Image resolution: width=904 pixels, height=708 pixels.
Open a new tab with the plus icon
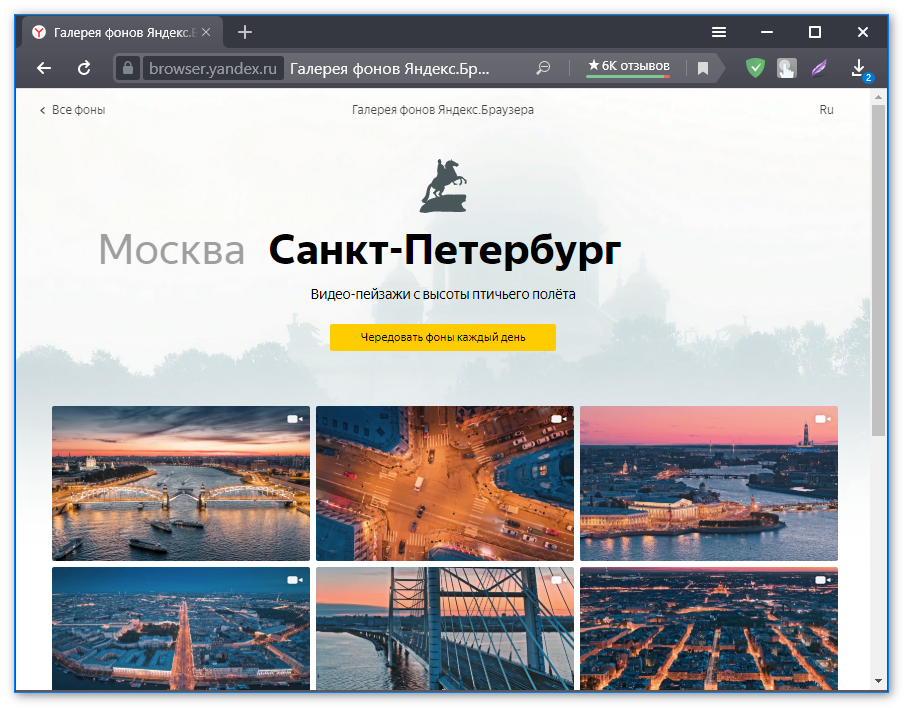pyautogui.click(x=244, y=31)
